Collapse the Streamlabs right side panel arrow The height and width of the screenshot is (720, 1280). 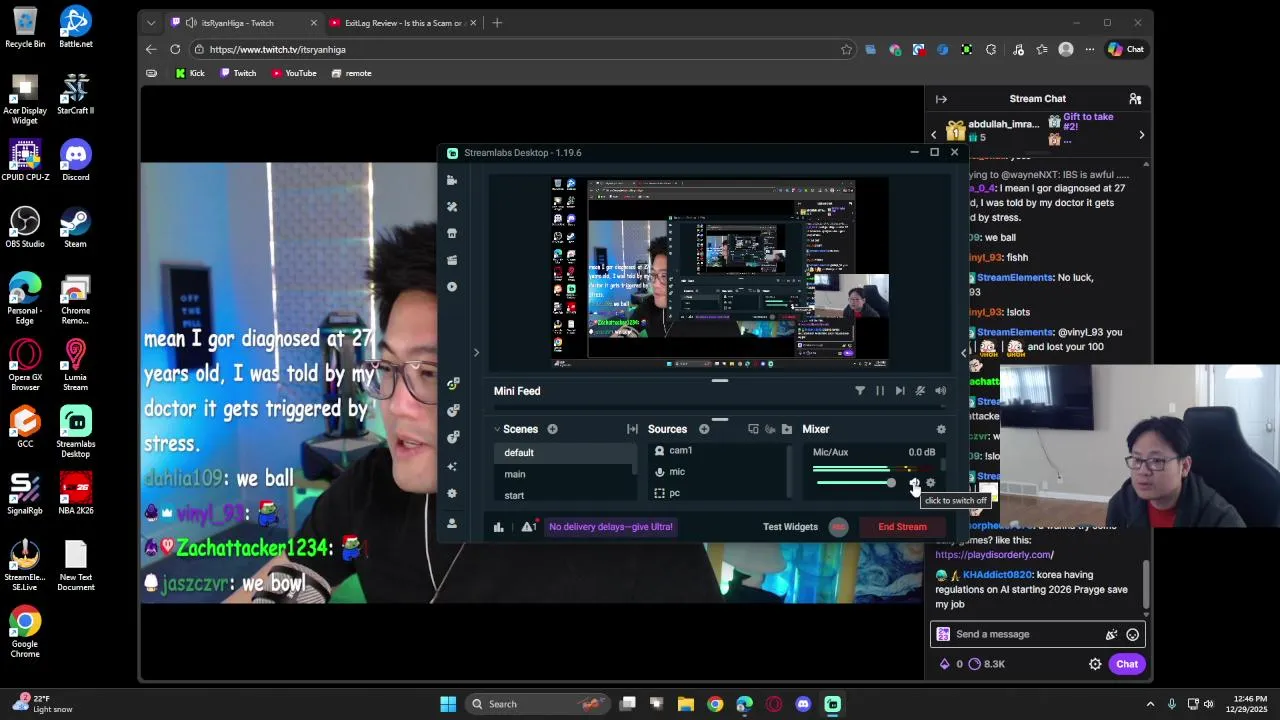pyautogui.click(x=963, y=352)
